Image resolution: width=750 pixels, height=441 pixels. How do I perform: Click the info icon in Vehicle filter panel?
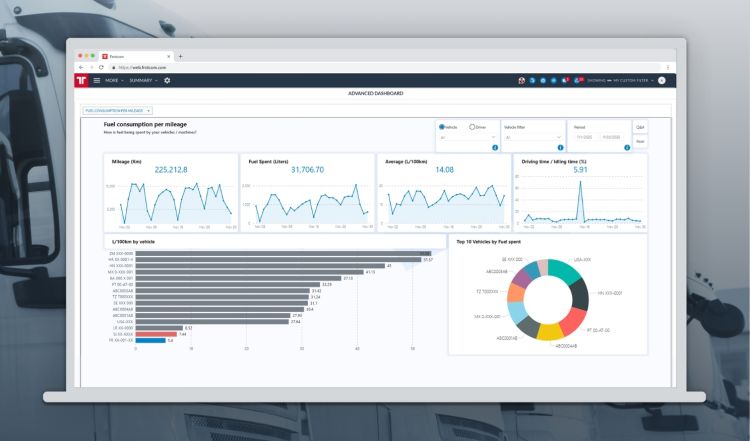[x=561, y=148]
